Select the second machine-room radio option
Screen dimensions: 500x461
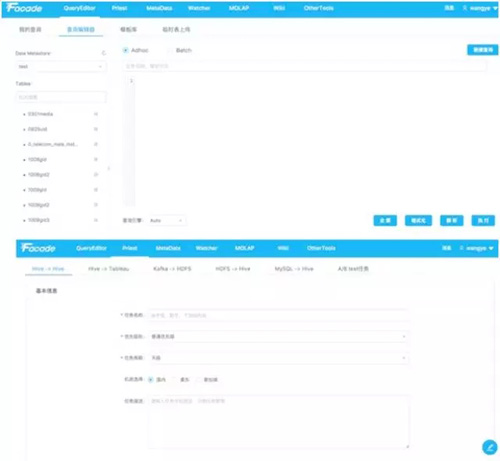click(174, 379)
